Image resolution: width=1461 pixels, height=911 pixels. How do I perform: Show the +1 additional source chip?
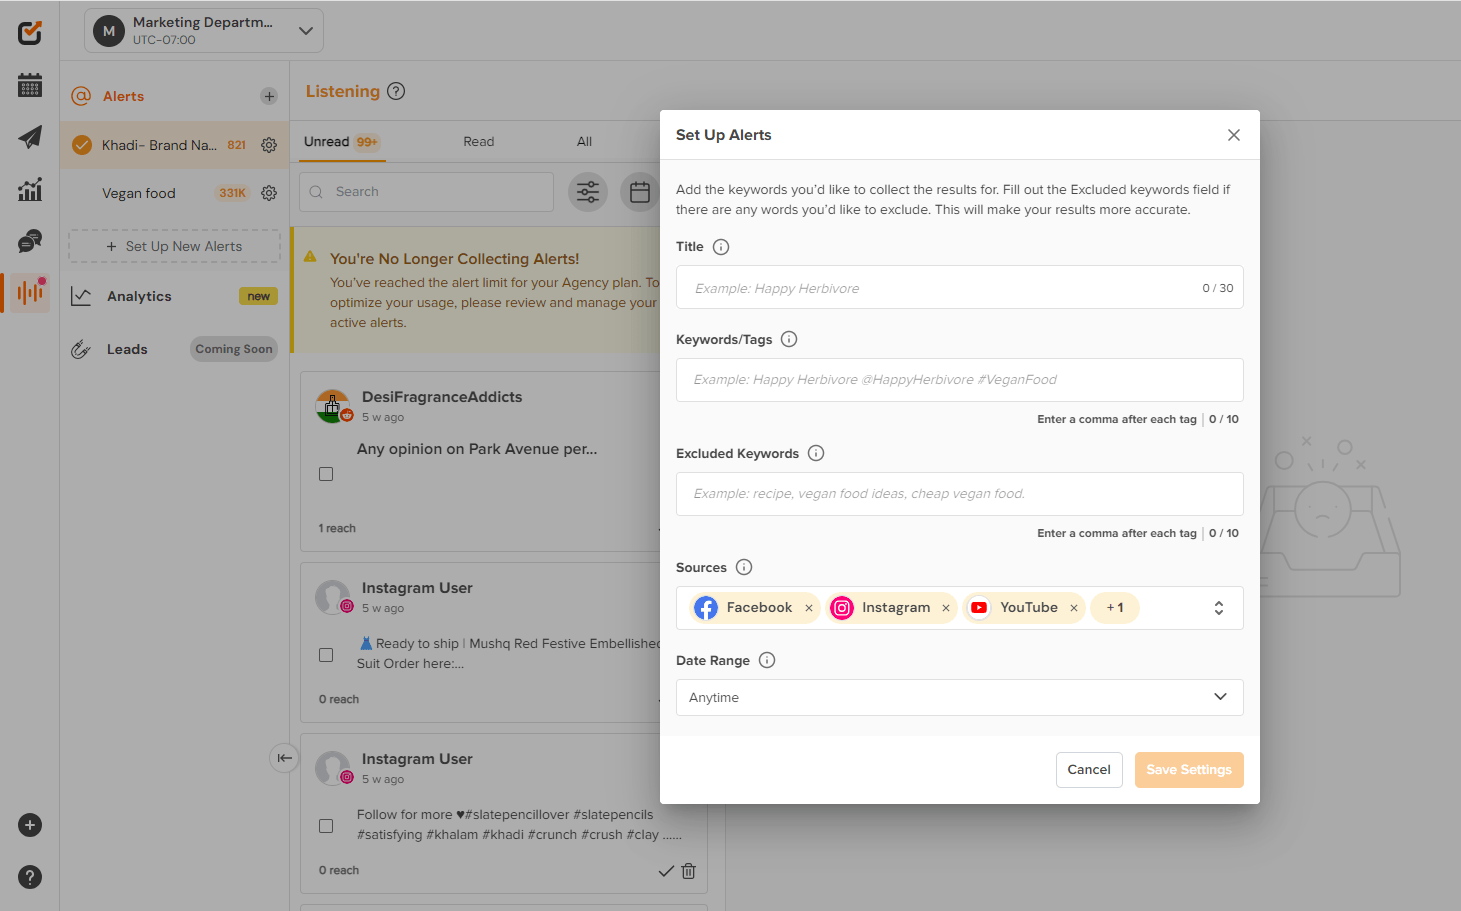(x=1115, y=608)
